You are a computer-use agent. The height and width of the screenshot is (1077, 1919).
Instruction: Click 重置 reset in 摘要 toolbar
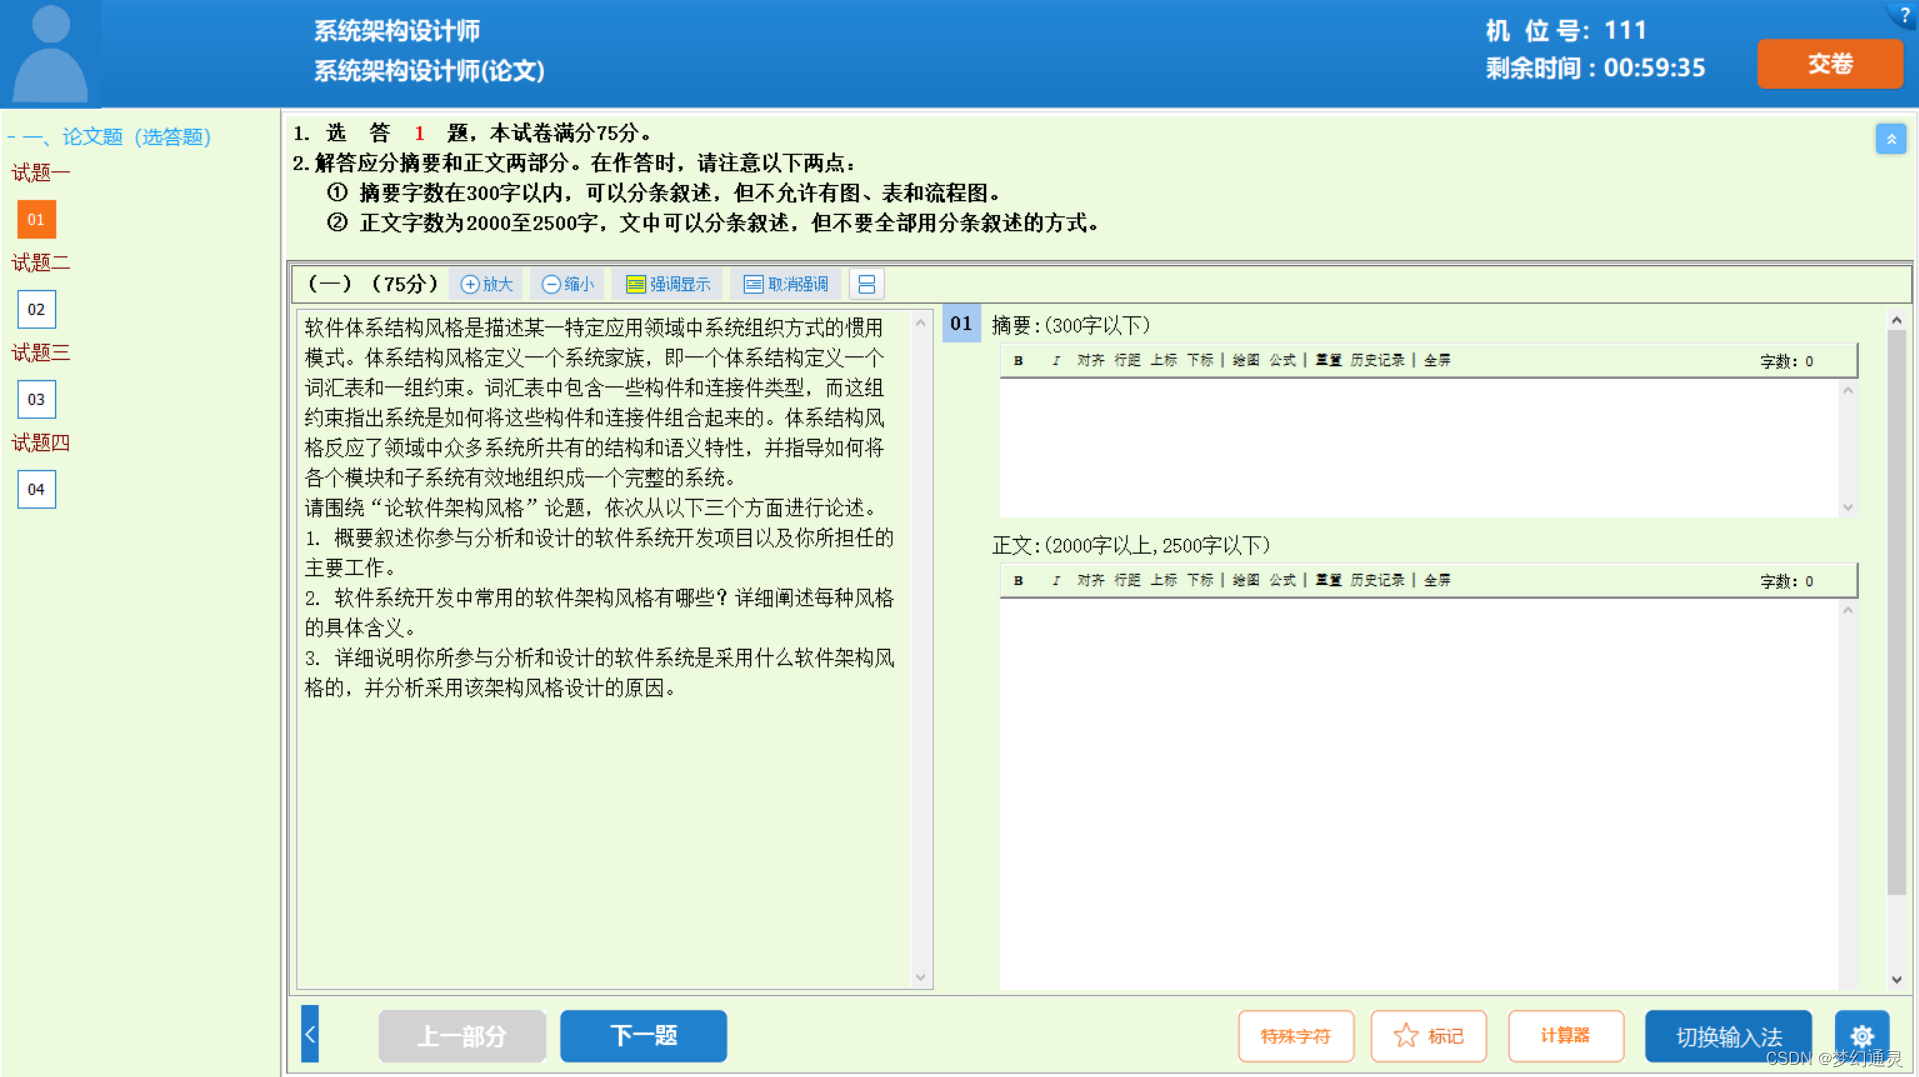point(1329,361)
